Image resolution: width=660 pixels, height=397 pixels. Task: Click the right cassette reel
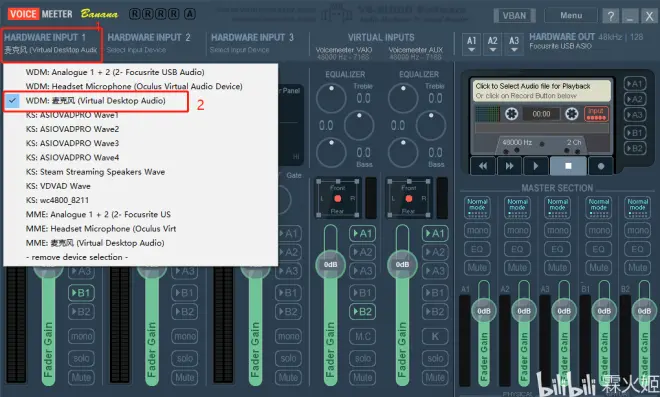coord(571,114)
